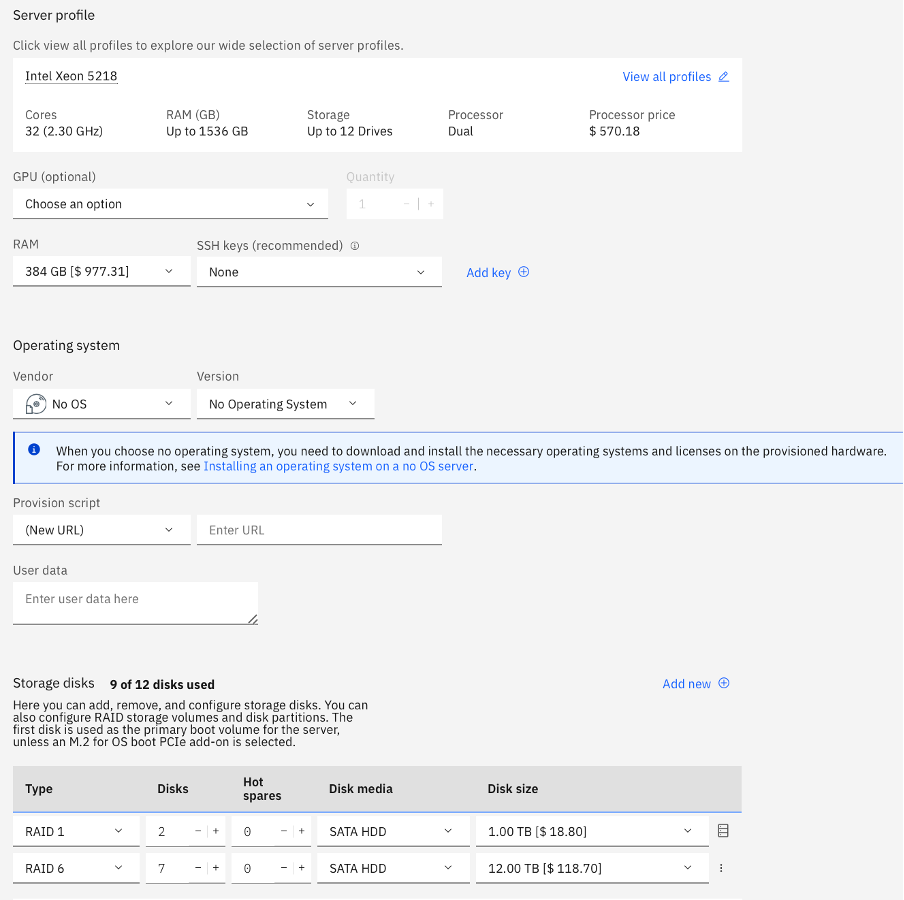Increment the RAID 1 disks count
904x900 pixels.
point(216,830)
